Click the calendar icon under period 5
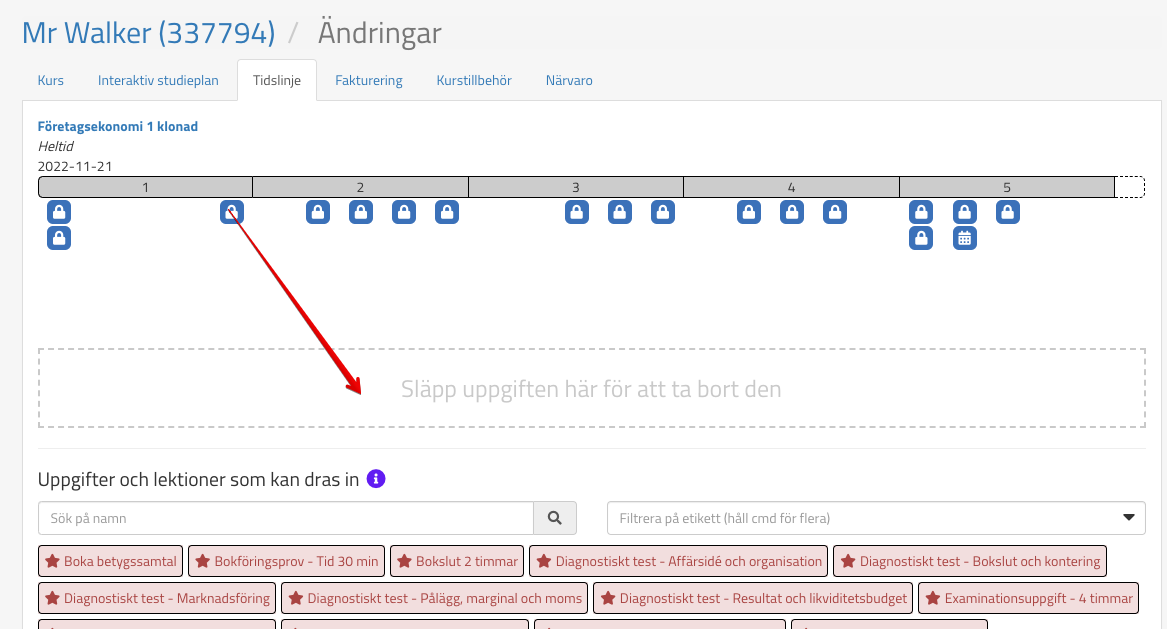This screenshot has width=1167, height=629. tap(964, 238)
